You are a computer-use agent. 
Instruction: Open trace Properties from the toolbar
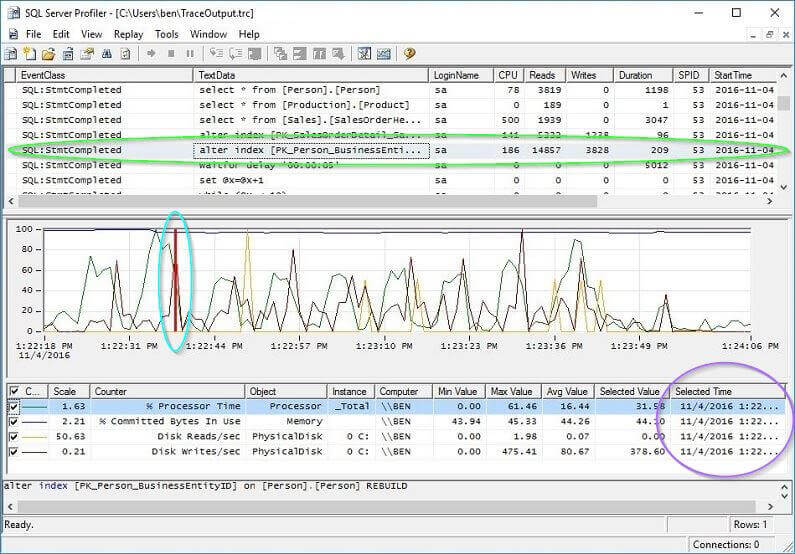(87, 54)
